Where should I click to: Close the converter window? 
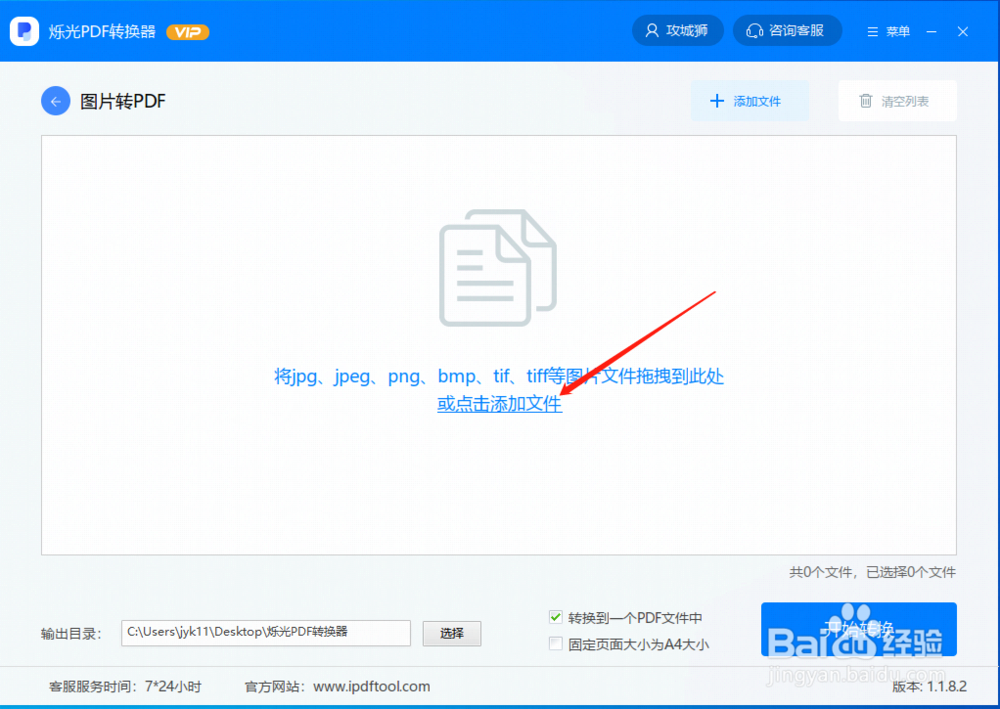(x=963, y=31)
